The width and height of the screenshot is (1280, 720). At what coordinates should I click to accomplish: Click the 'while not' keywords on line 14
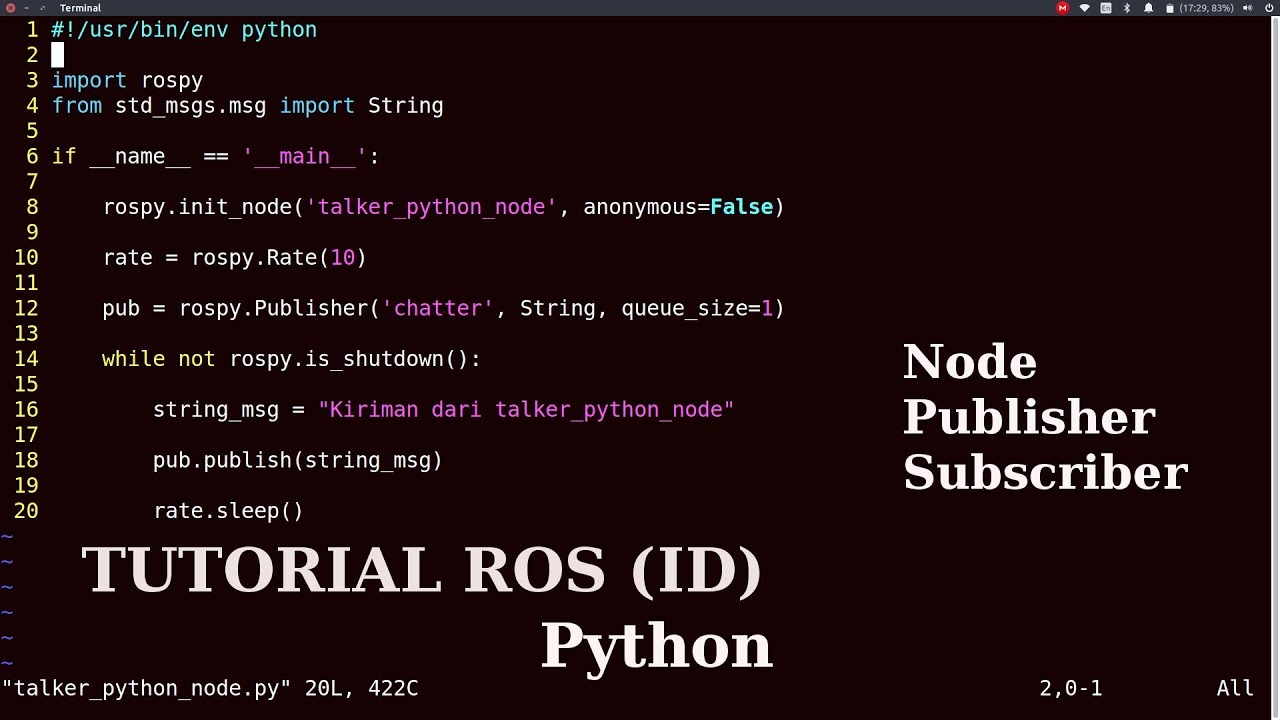coord(158,359)
